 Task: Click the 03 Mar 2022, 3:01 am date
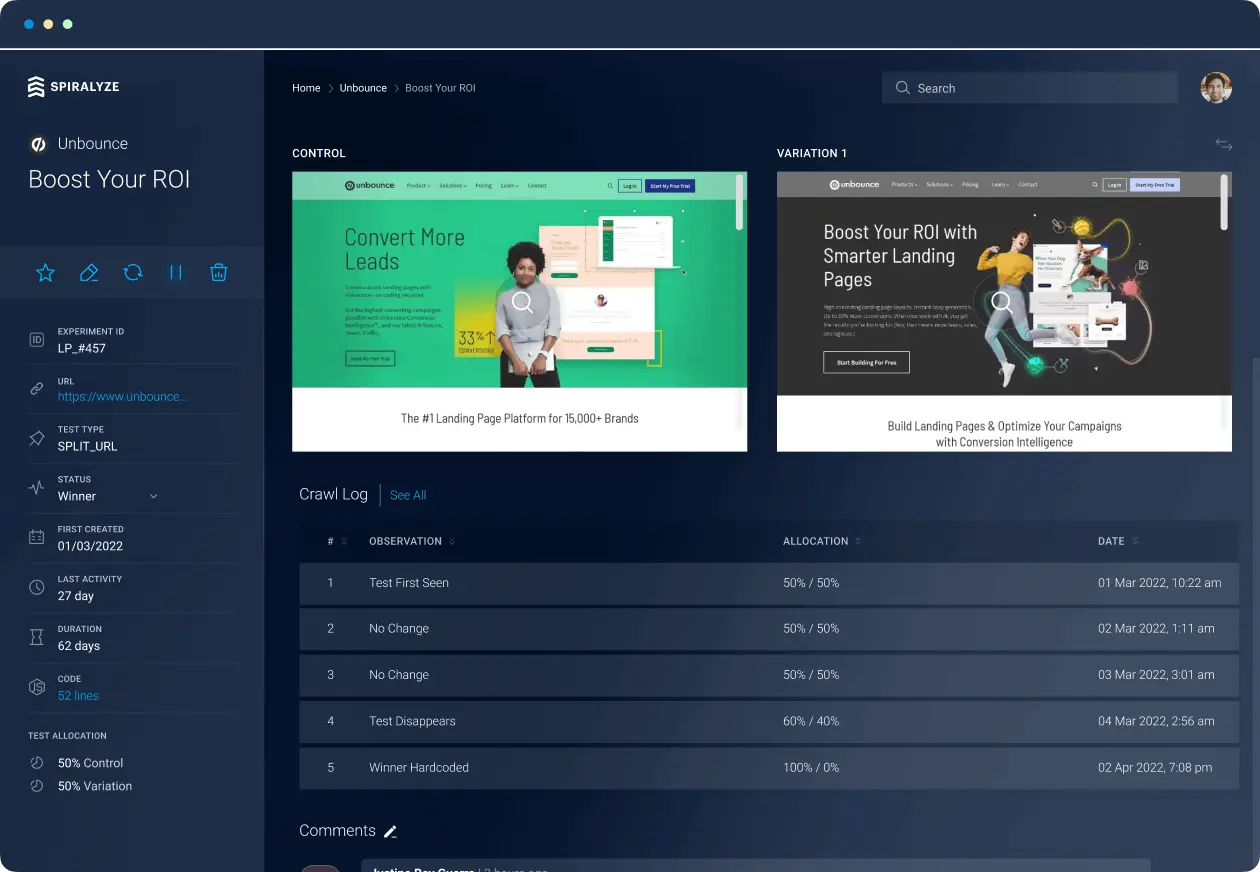pos(1156,675)
